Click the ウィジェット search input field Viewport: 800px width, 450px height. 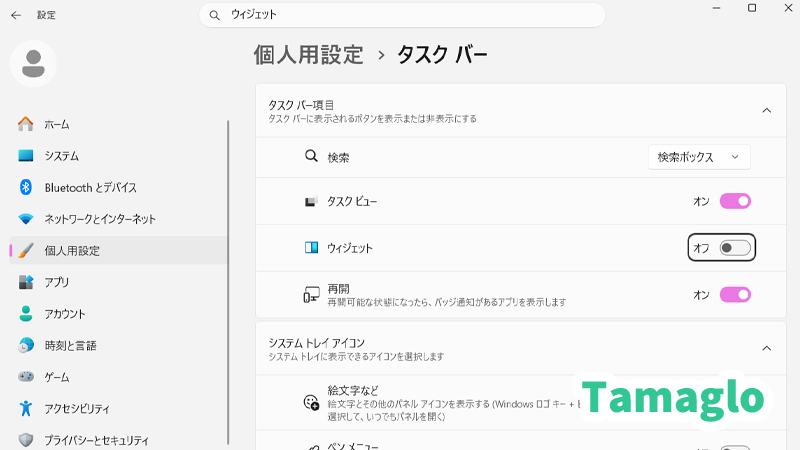click(x=410, y=15)
